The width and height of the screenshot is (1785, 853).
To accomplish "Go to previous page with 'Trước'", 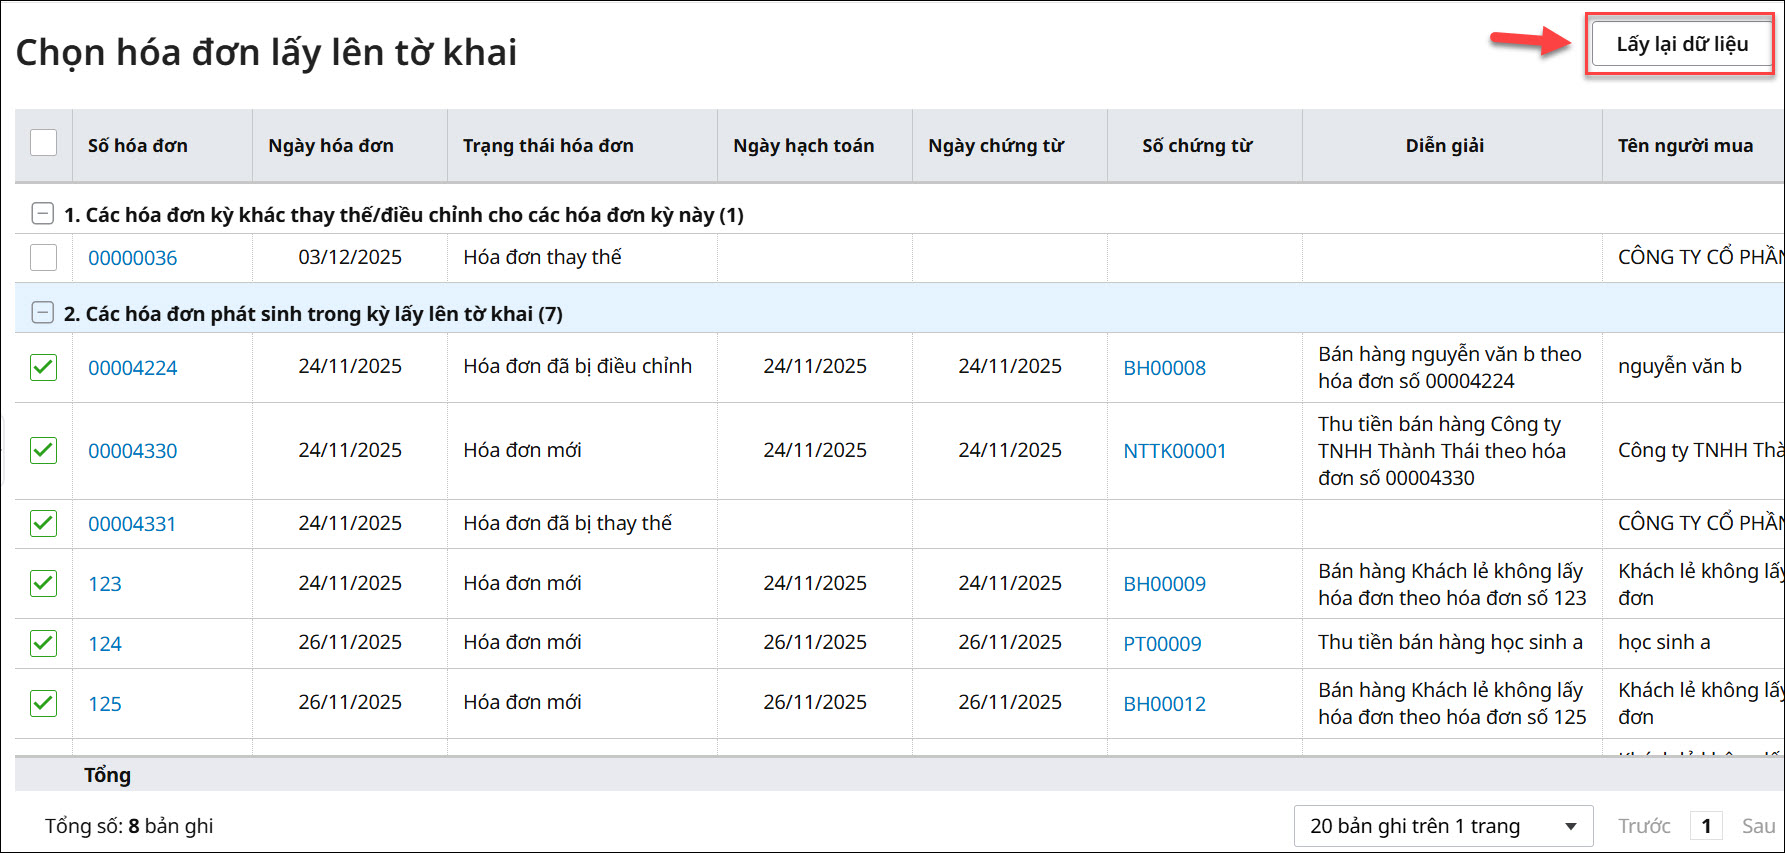I will pyautogui.click(x=1644, y=826).
